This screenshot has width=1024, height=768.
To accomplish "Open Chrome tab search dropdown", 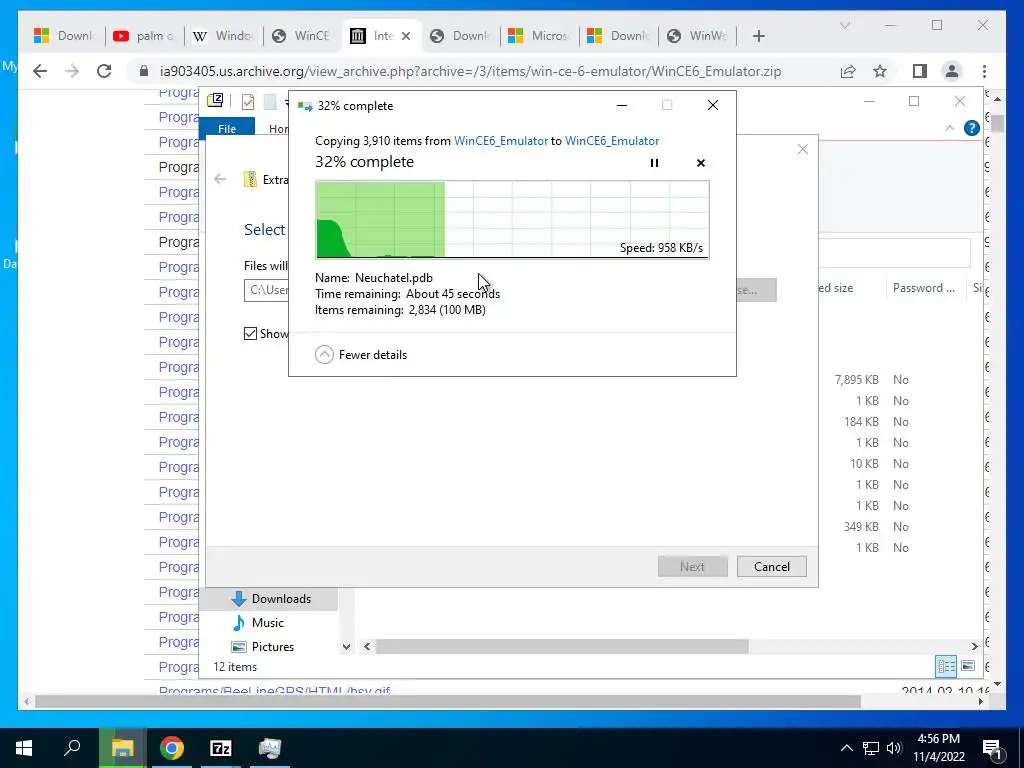I will pyautogui.click(x=844, y=25).
